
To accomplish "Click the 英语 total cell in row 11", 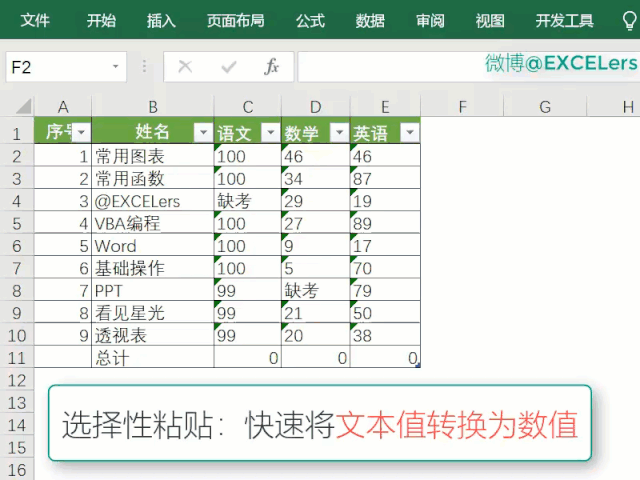I will [x=385, y=358].
